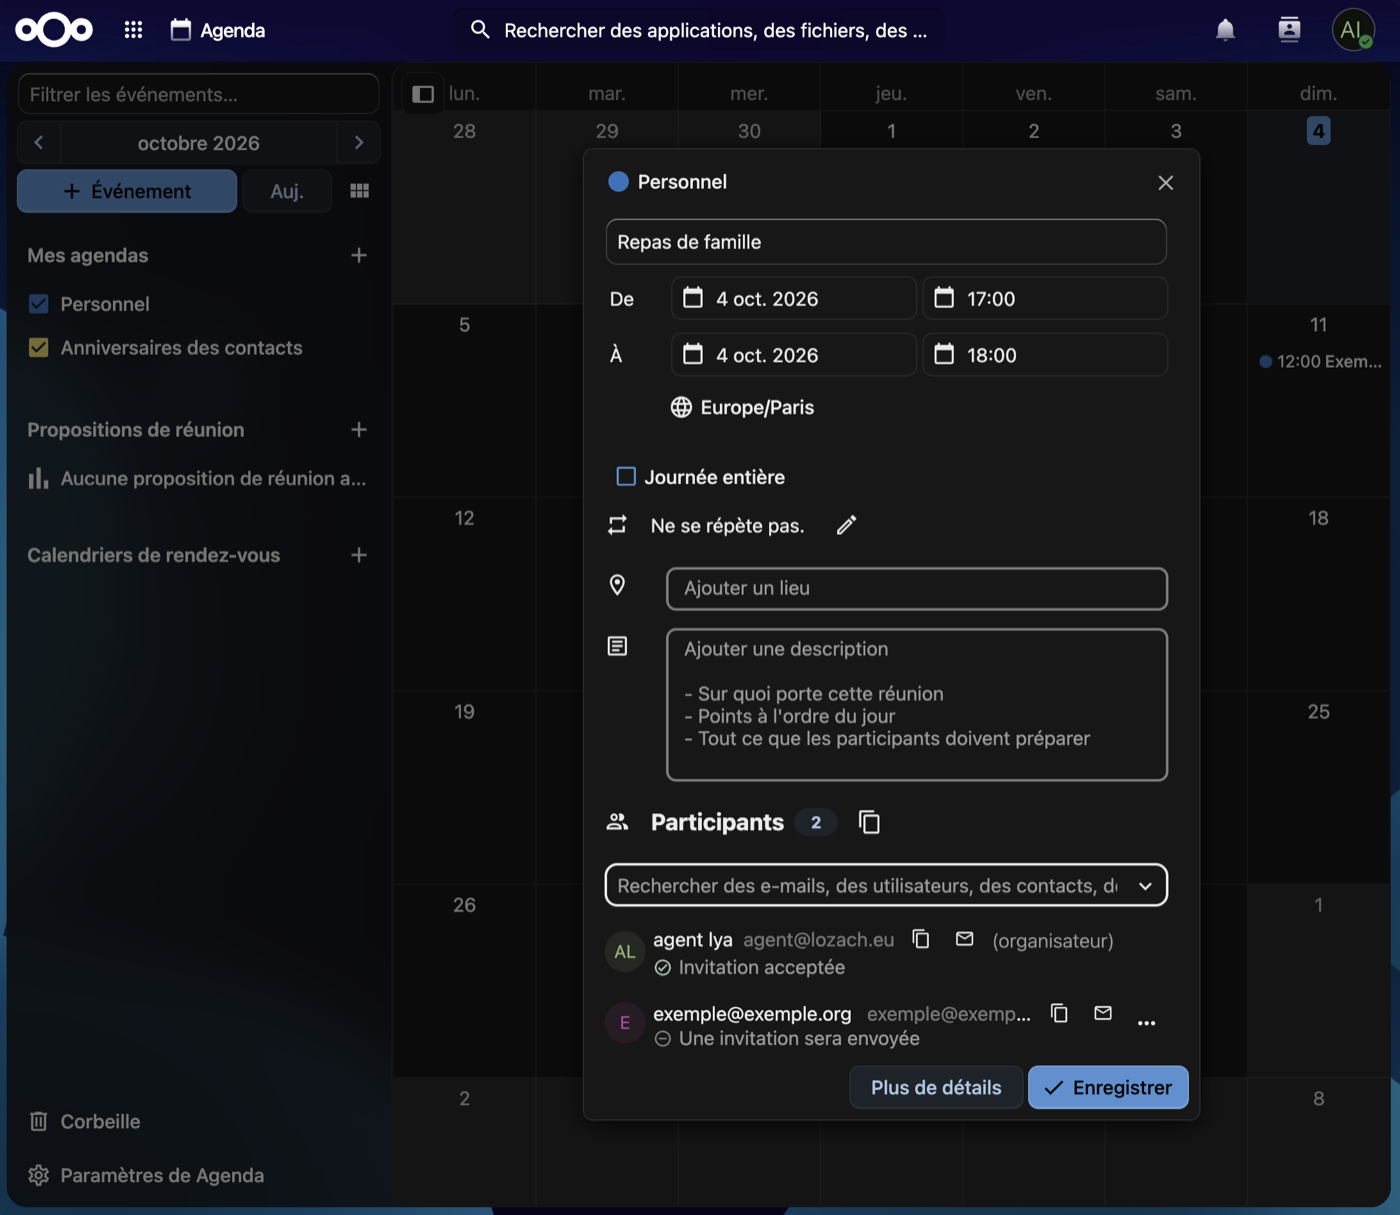This screenshot has height=1215, width=1400.
Task: Copy the participants list icon
Action: pyautogui.click(x=869, y=822)
